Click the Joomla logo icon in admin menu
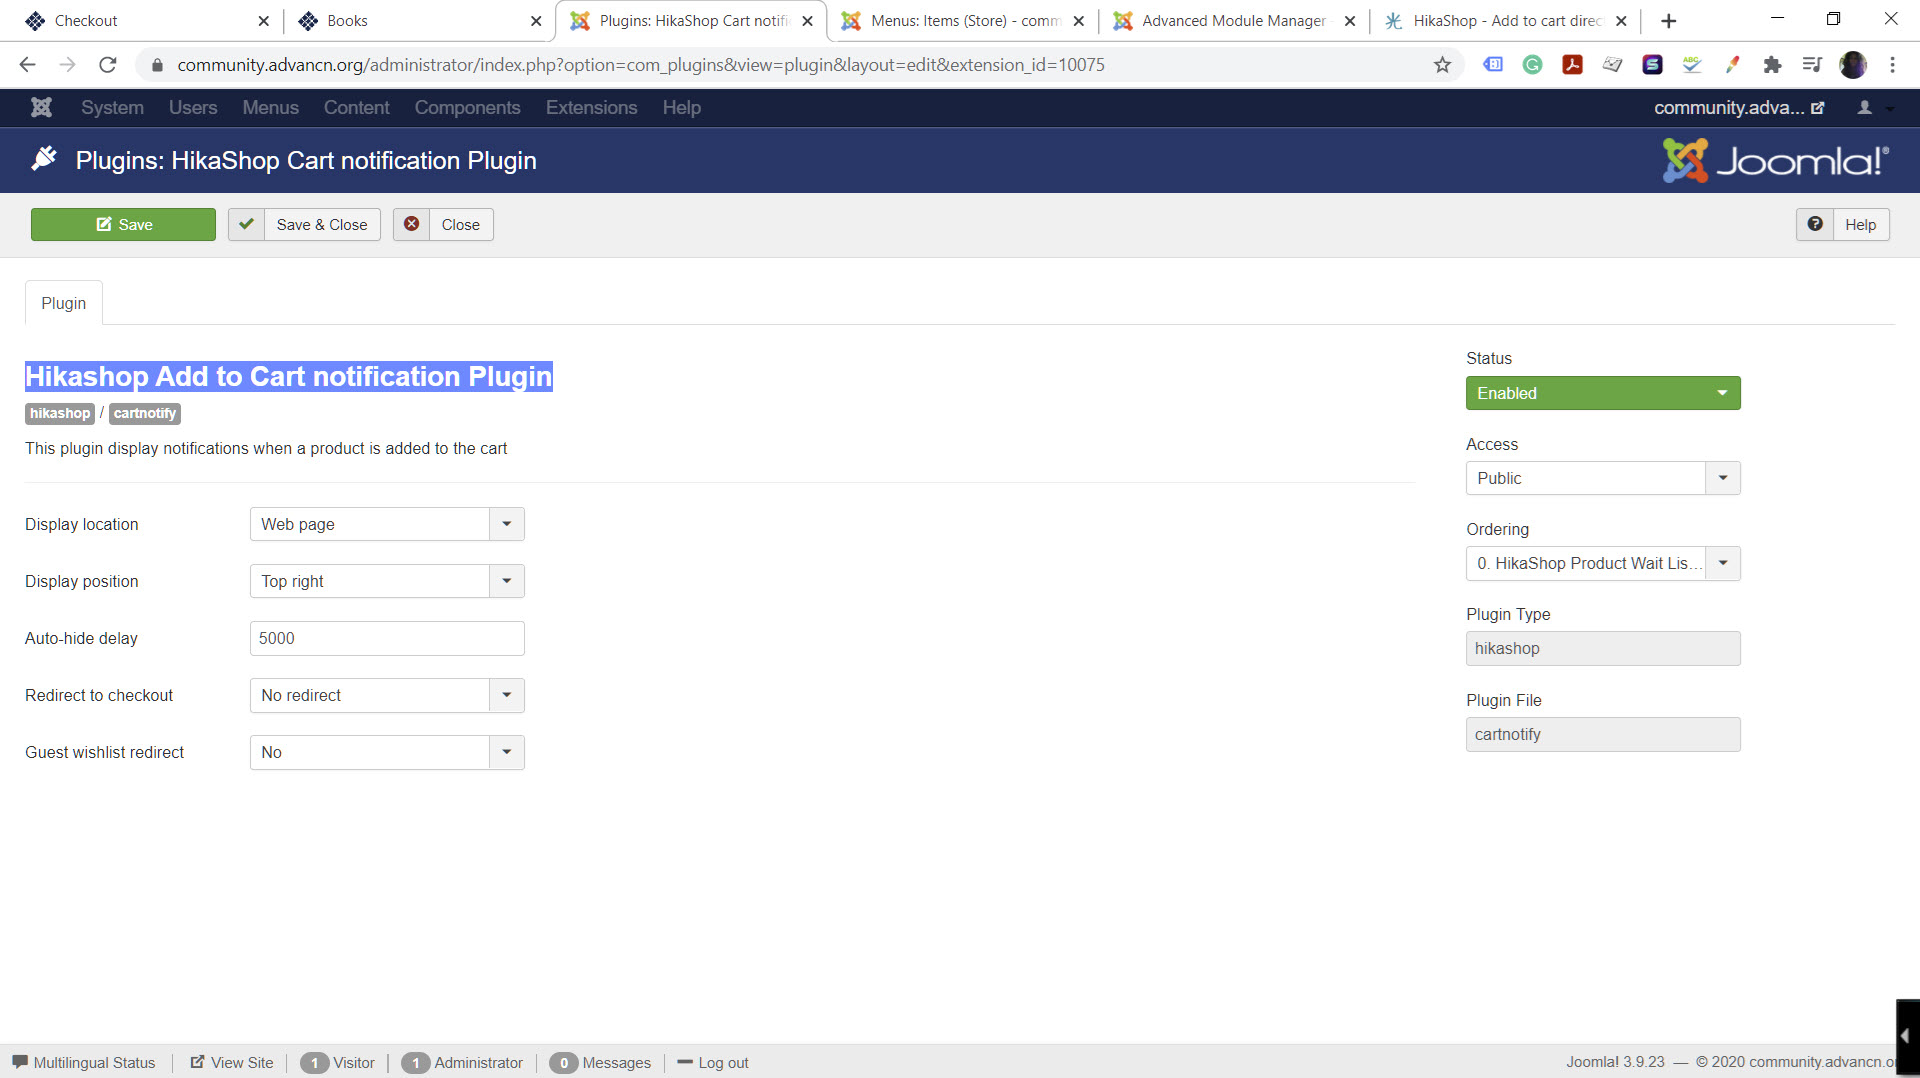This screenshot has height=1078, width=1920. [41, 107]
